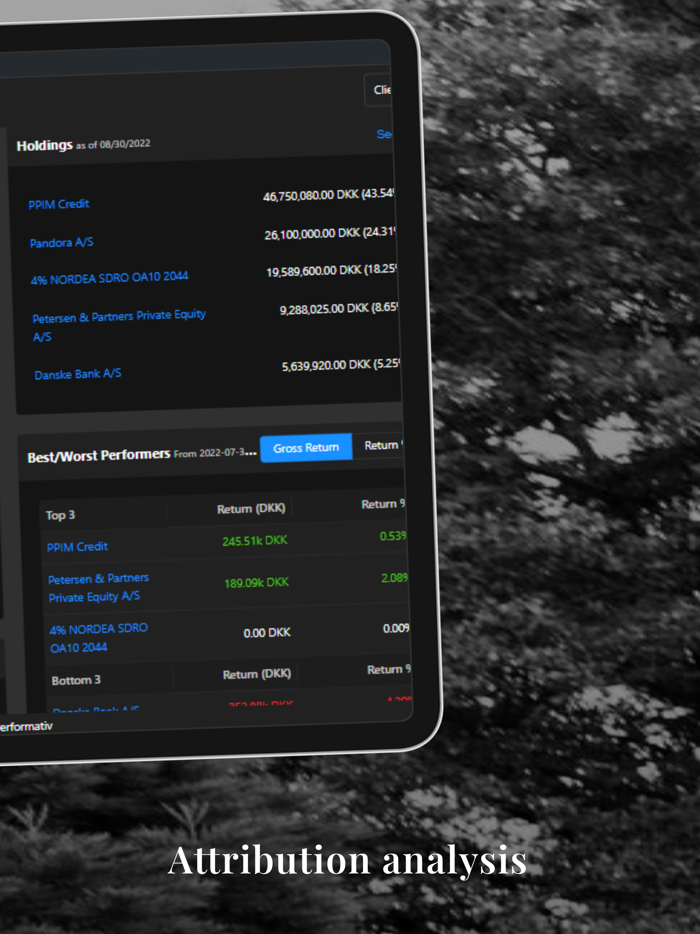This screenshot has height=934, width=700.
Task: Click the 245.51k DKK return value
Action: [x=255, y=541]
